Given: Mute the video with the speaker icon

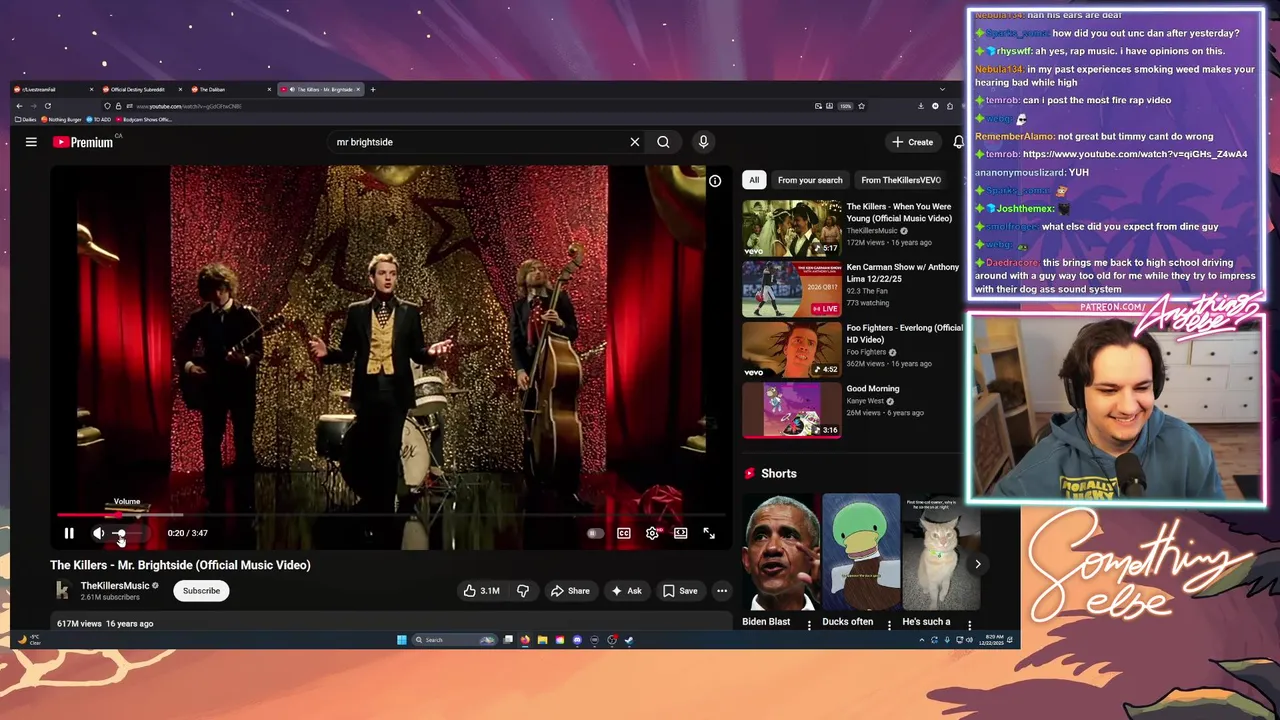Looking at the screenshot, I should [98, 533].
